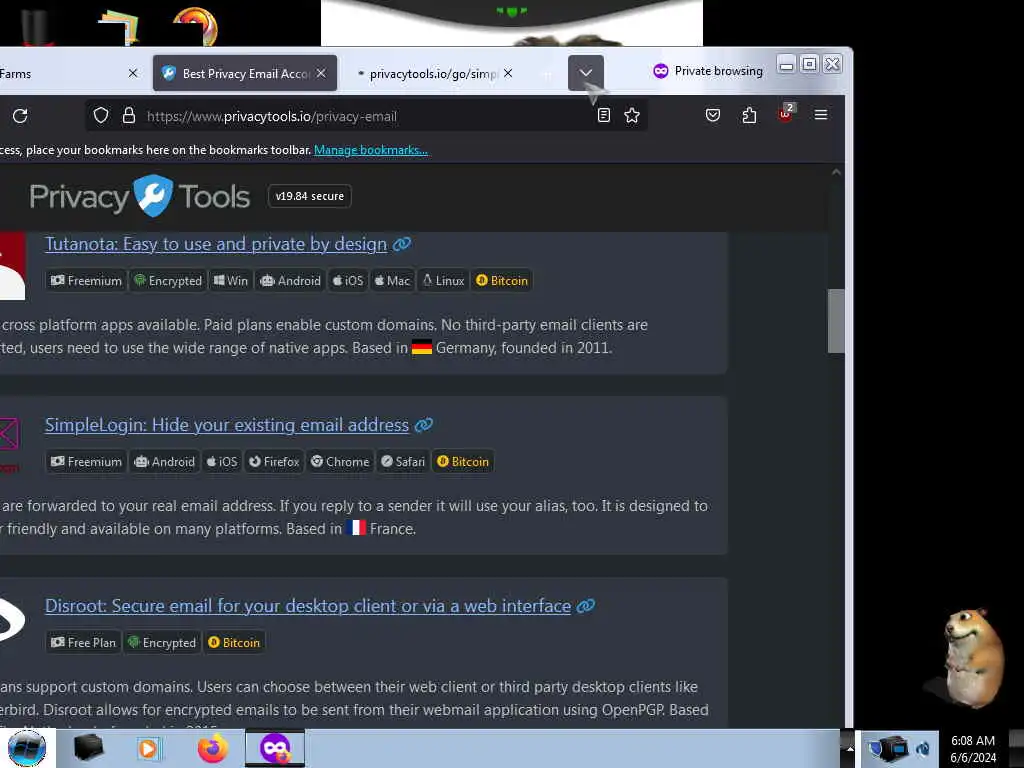
Task: Click the Mac platform tag
Action: click(x=392, y=281)
